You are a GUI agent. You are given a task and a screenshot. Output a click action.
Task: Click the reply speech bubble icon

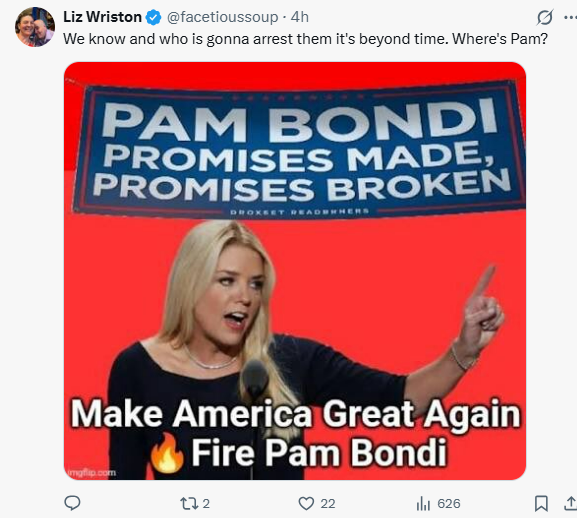tap(72, 503)
